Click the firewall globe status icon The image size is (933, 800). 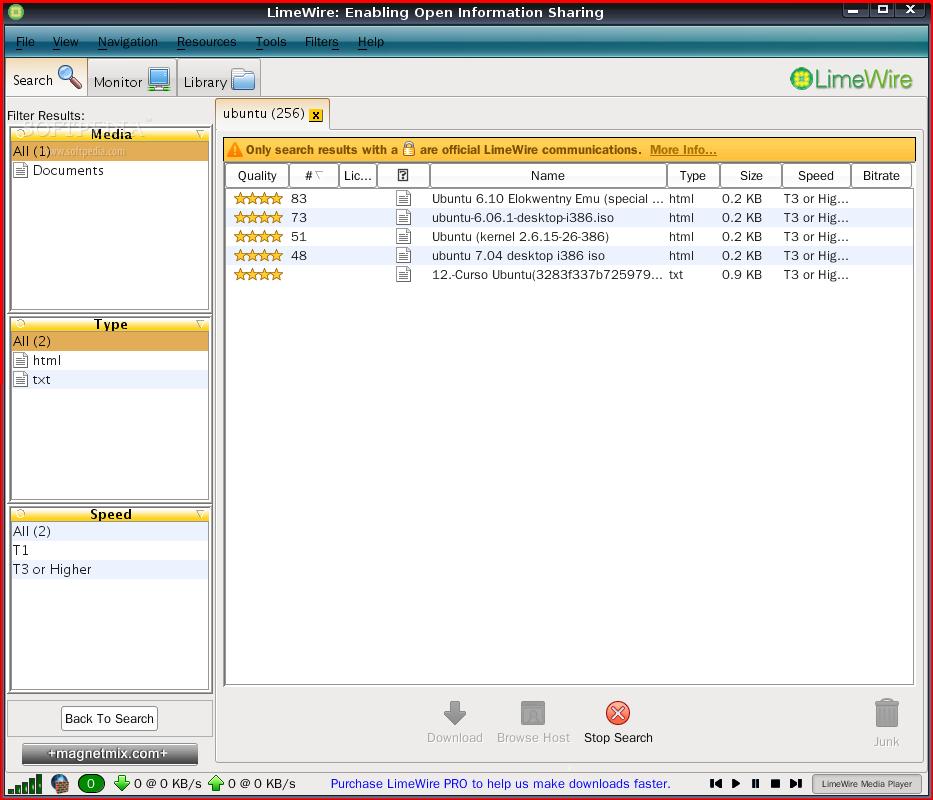click(60, 783)
